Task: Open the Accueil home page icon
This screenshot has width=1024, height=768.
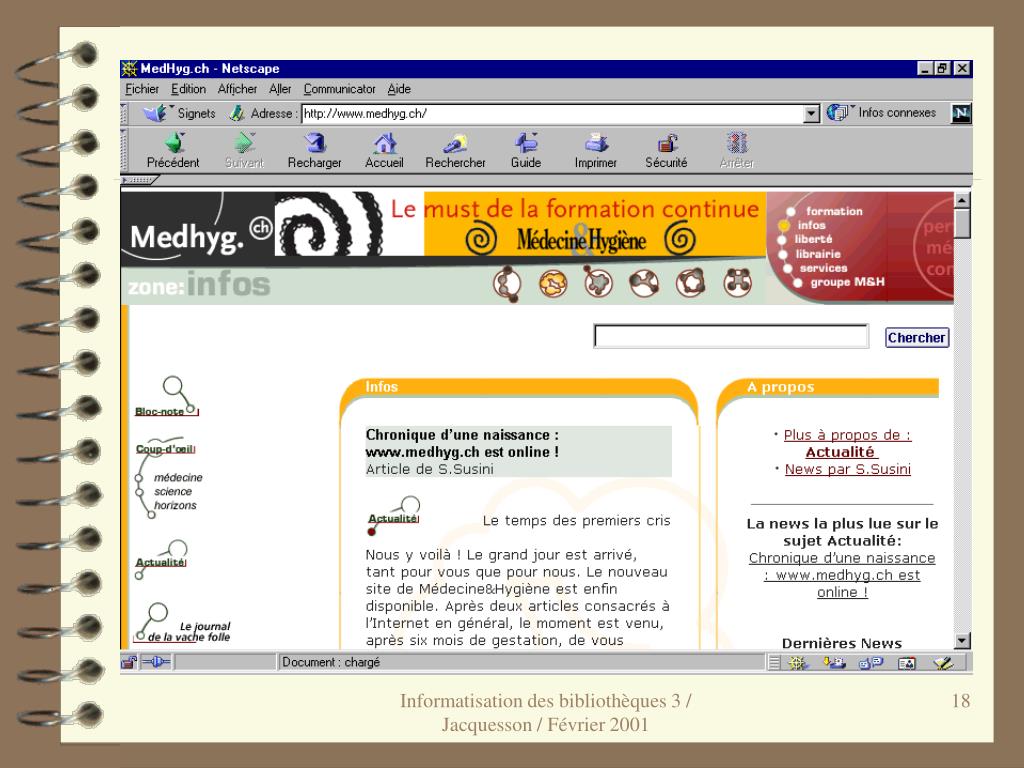Action: coord(384,151)
